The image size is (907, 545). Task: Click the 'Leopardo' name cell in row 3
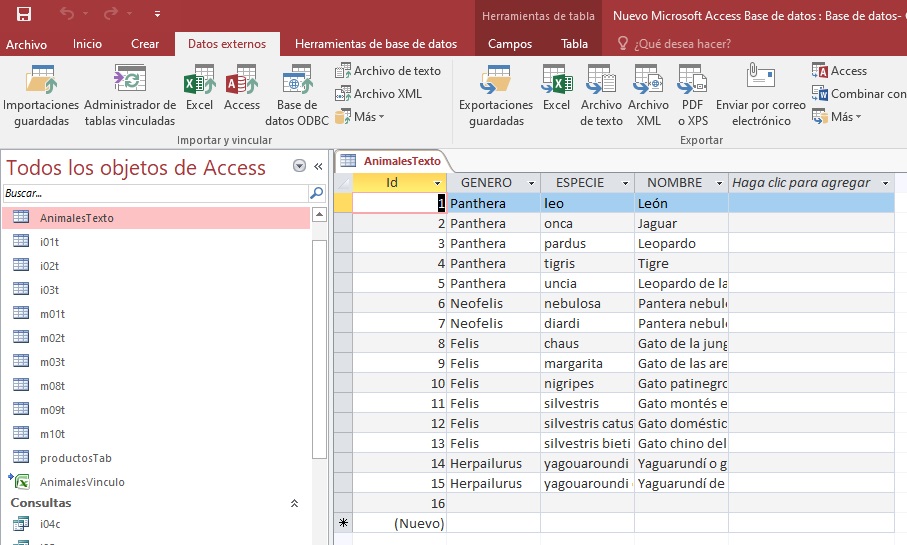(681, 244)
